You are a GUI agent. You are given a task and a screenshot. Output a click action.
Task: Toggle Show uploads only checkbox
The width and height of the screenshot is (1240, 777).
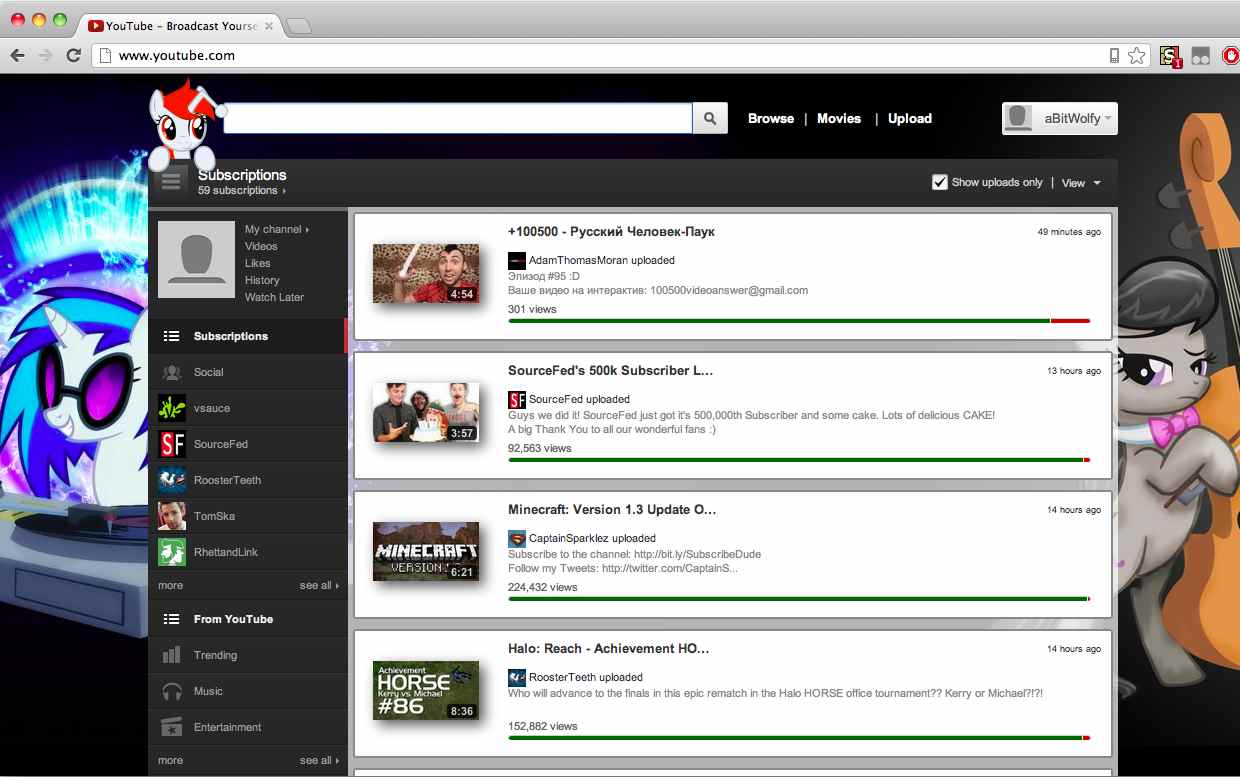(939, 182)
